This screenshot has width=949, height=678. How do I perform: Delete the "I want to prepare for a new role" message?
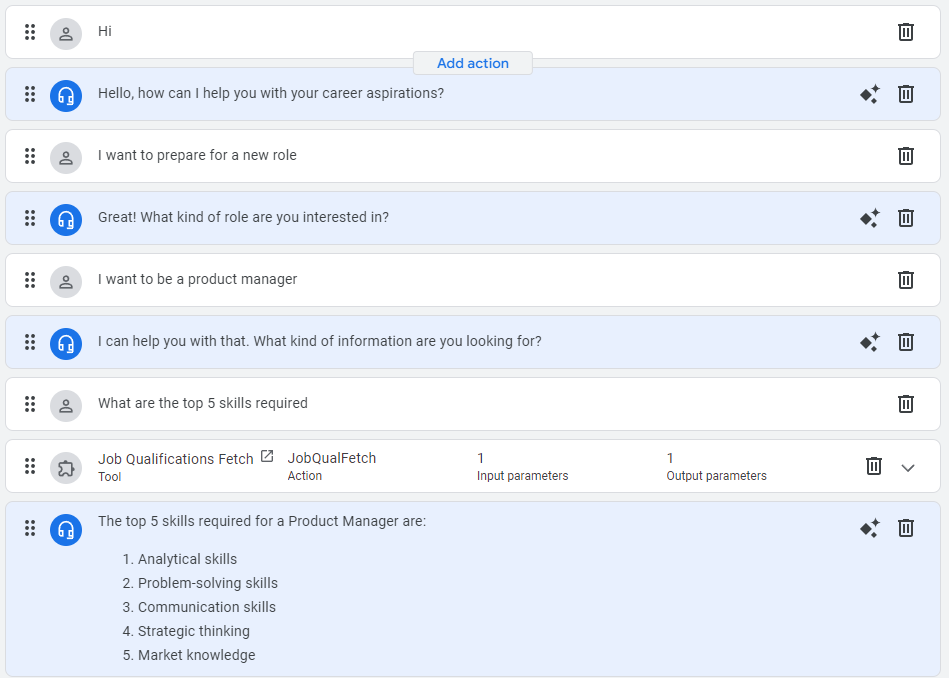[906, 156]
